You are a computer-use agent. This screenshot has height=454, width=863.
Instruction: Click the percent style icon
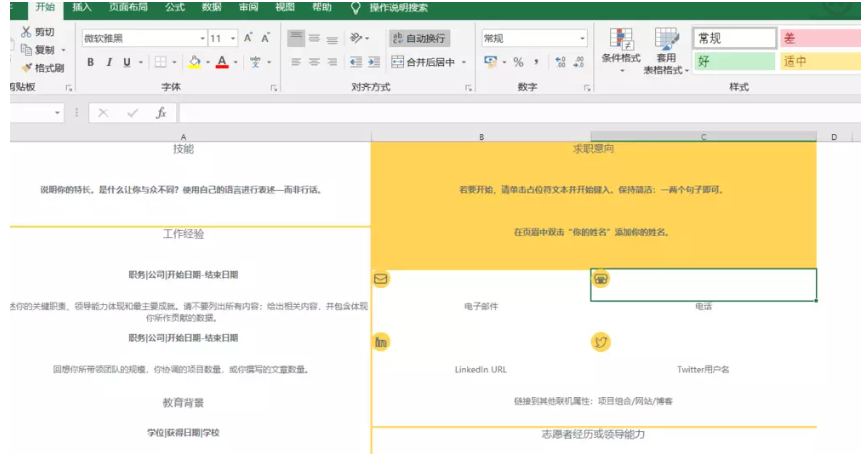(518, 62)
